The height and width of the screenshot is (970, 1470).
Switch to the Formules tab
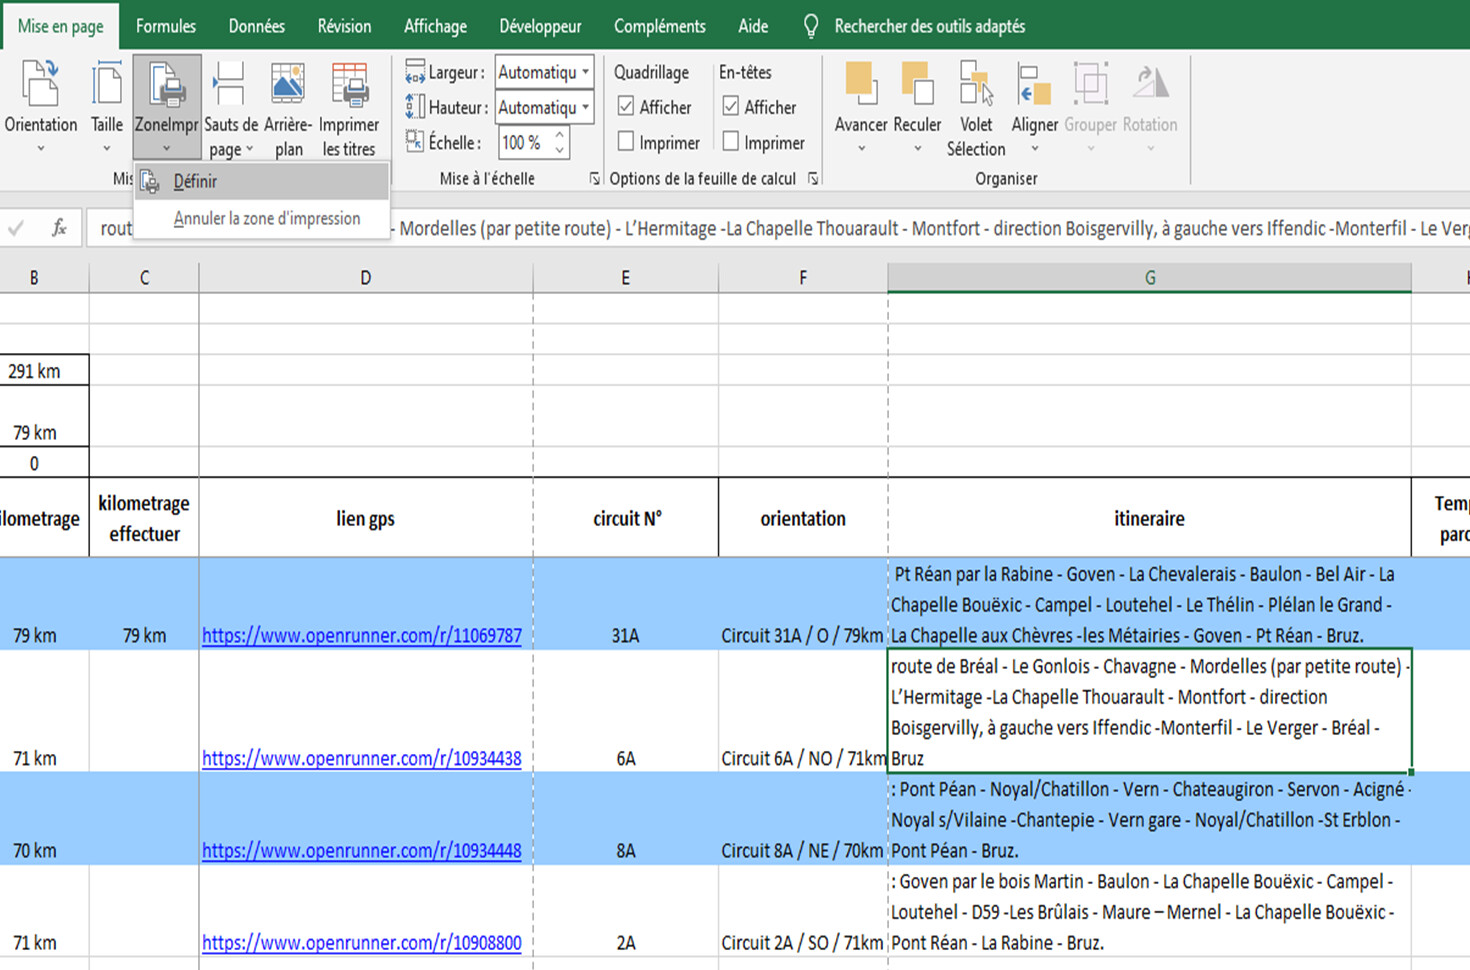[x=166, y=26]
